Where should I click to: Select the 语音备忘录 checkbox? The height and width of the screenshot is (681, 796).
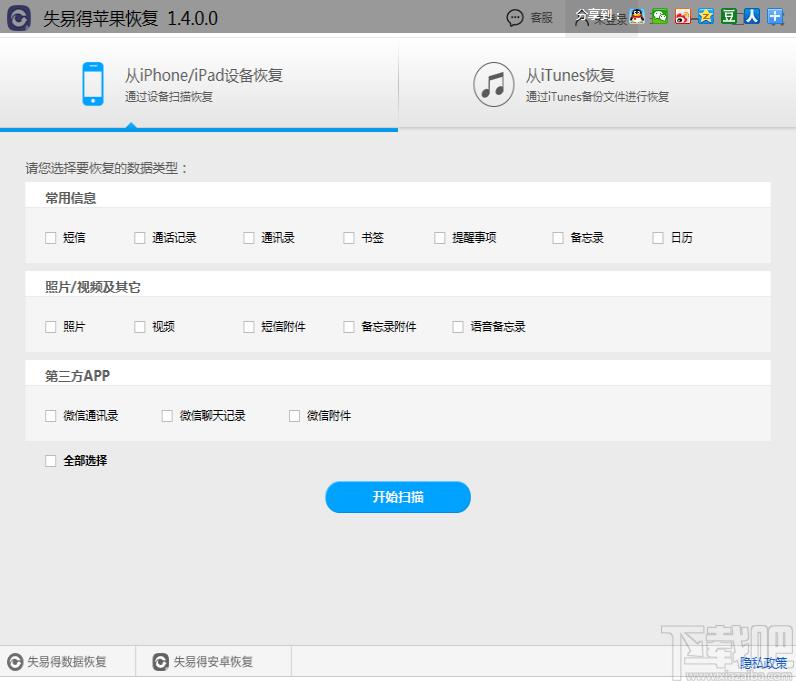(x=458, y=327)
